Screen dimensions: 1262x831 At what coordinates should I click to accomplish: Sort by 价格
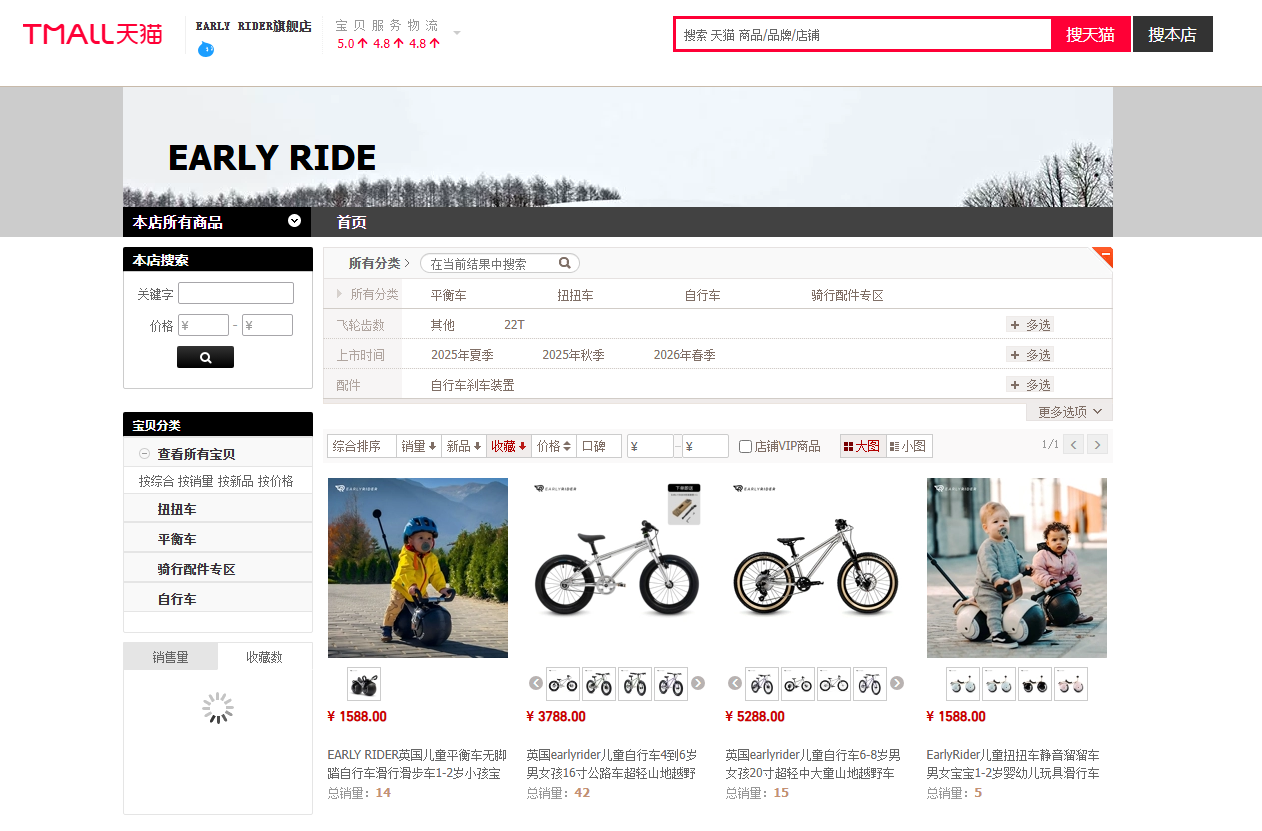click(x=554, y=446)
